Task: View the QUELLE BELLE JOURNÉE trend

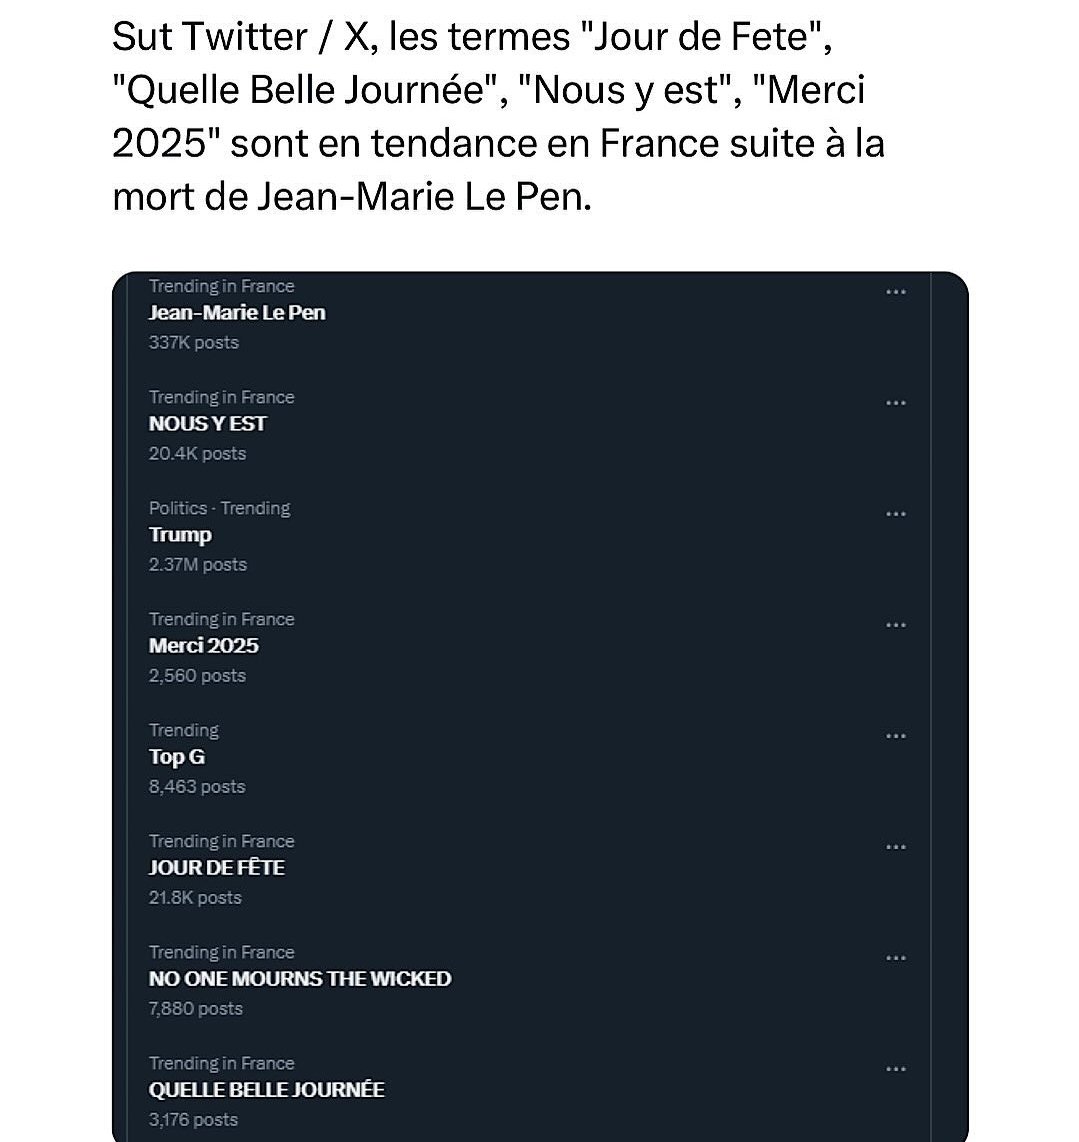Action: coord(266,1090)
